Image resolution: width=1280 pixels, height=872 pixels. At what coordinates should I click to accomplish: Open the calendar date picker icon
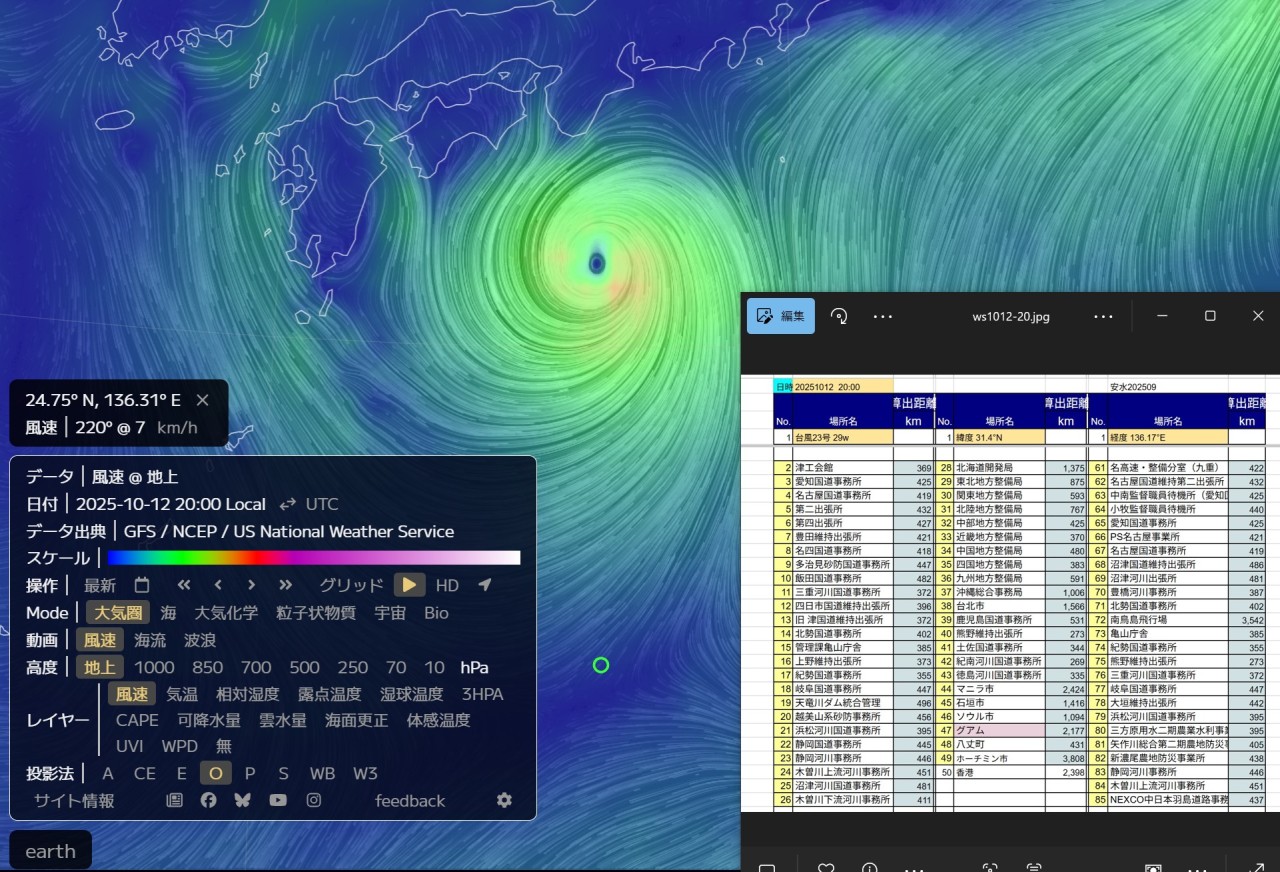coord(142,585)
